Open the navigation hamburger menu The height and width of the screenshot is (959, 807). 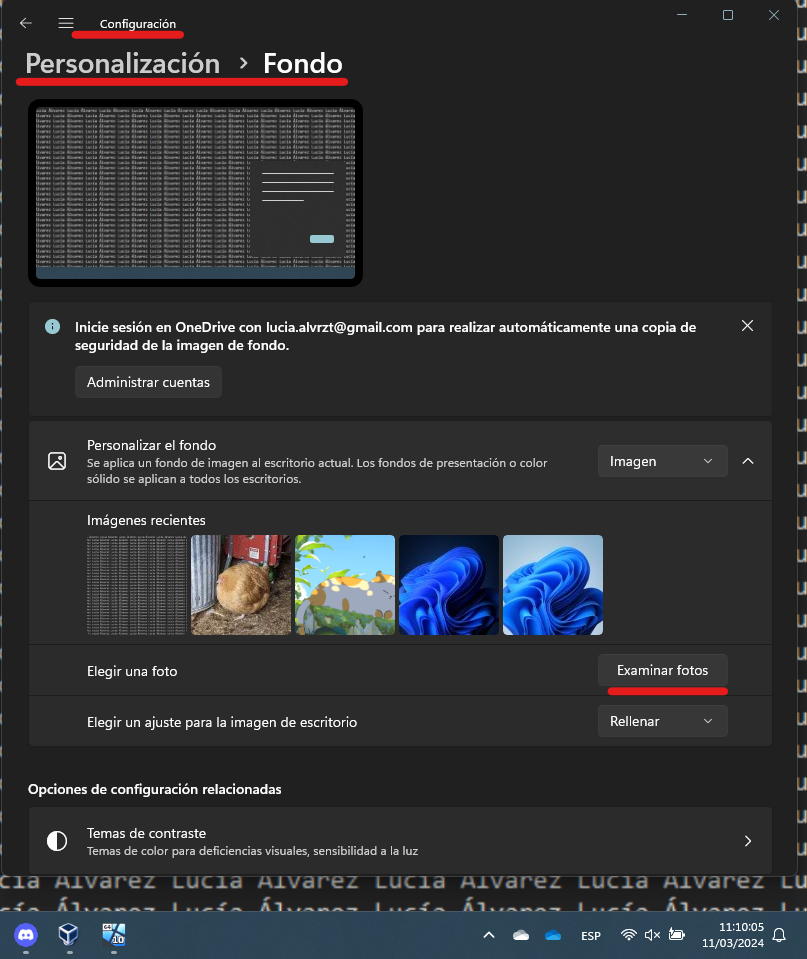(x=66, y=23)
